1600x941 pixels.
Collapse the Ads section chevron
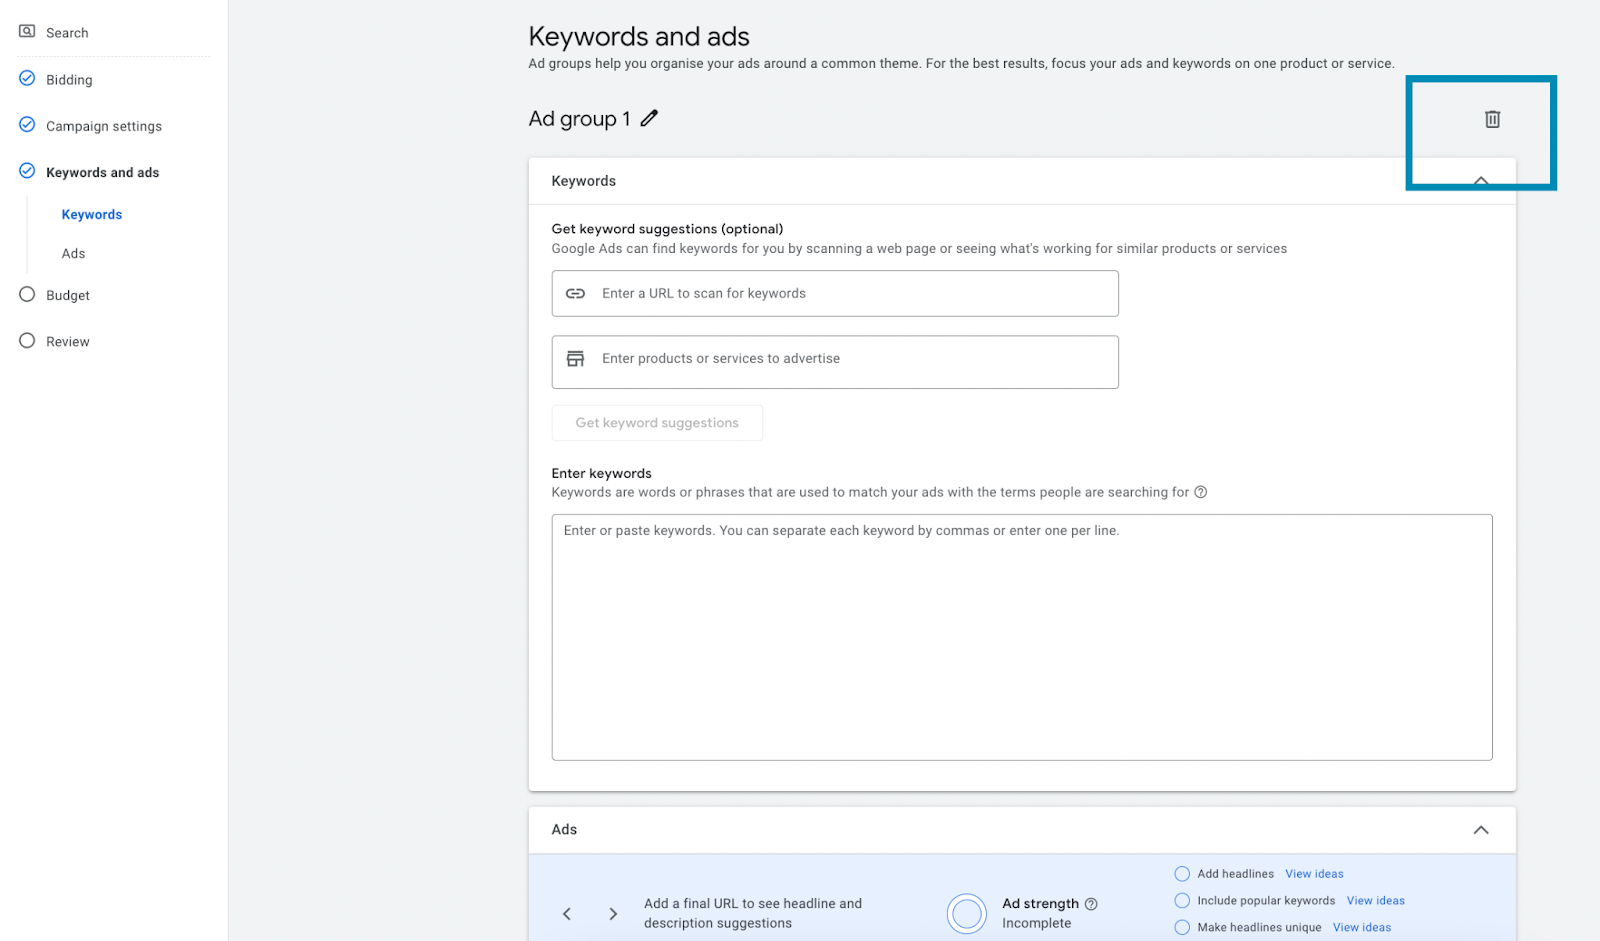coord(1481,830)
